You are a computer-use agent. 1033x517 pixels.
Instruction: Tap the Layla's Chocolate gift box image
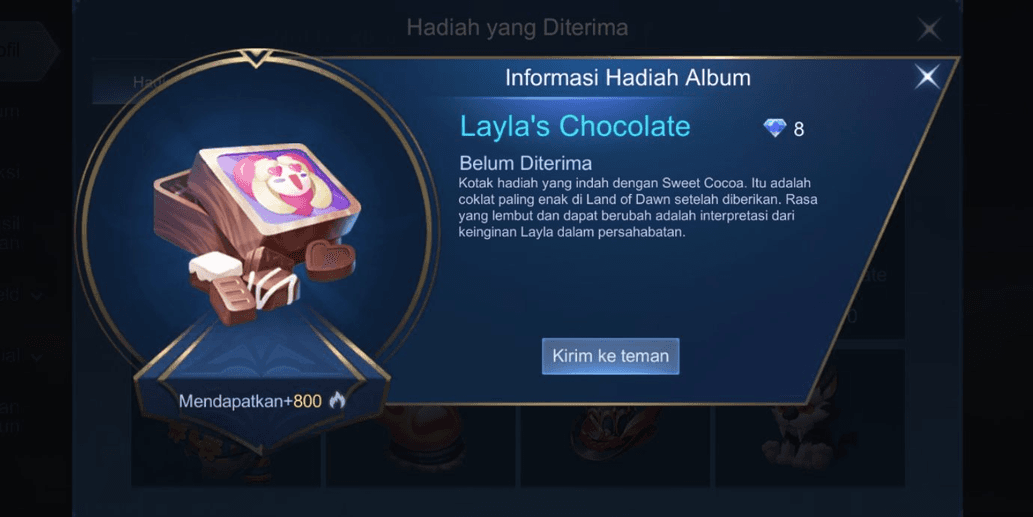(x=257, y=232)
